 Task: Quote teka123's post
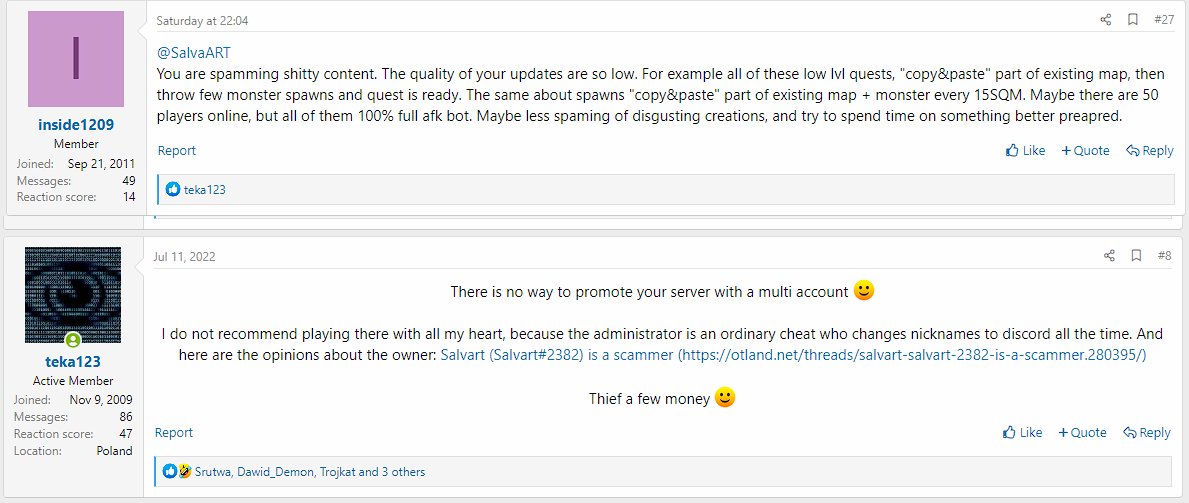pos(1082,433)
